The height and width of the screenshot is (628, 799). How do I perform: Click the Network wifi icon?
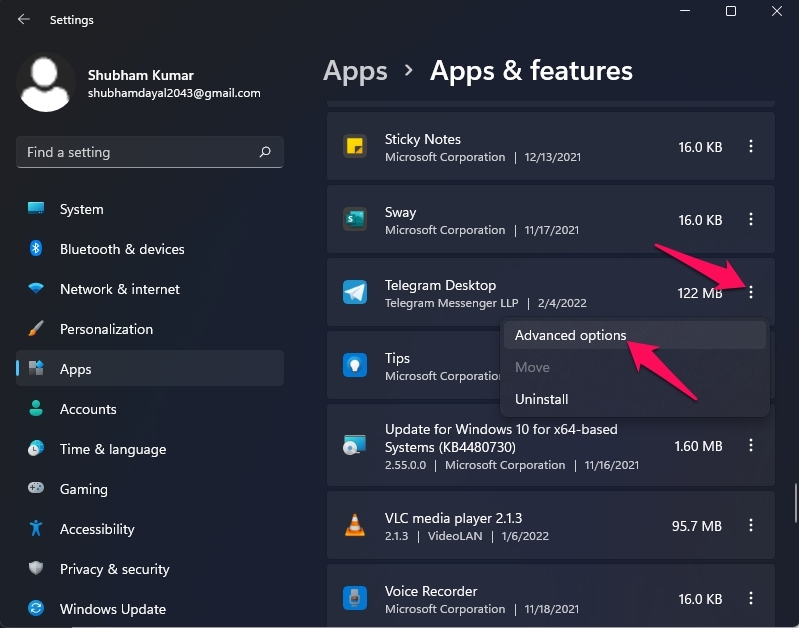coord(36,289)
